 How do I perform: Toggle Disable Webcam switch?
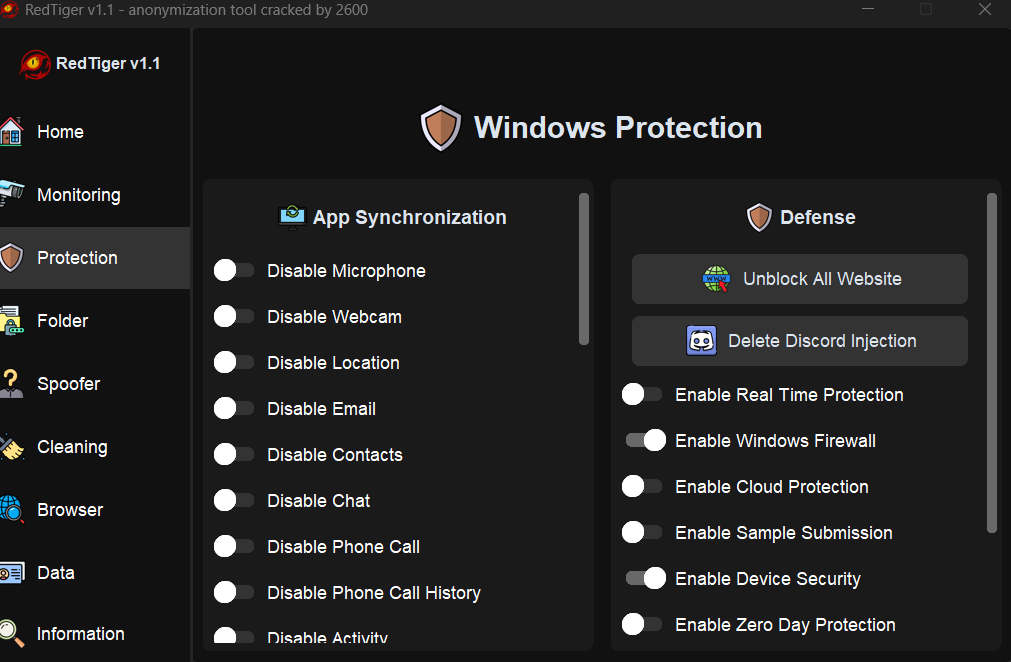(x=233, y=316)
